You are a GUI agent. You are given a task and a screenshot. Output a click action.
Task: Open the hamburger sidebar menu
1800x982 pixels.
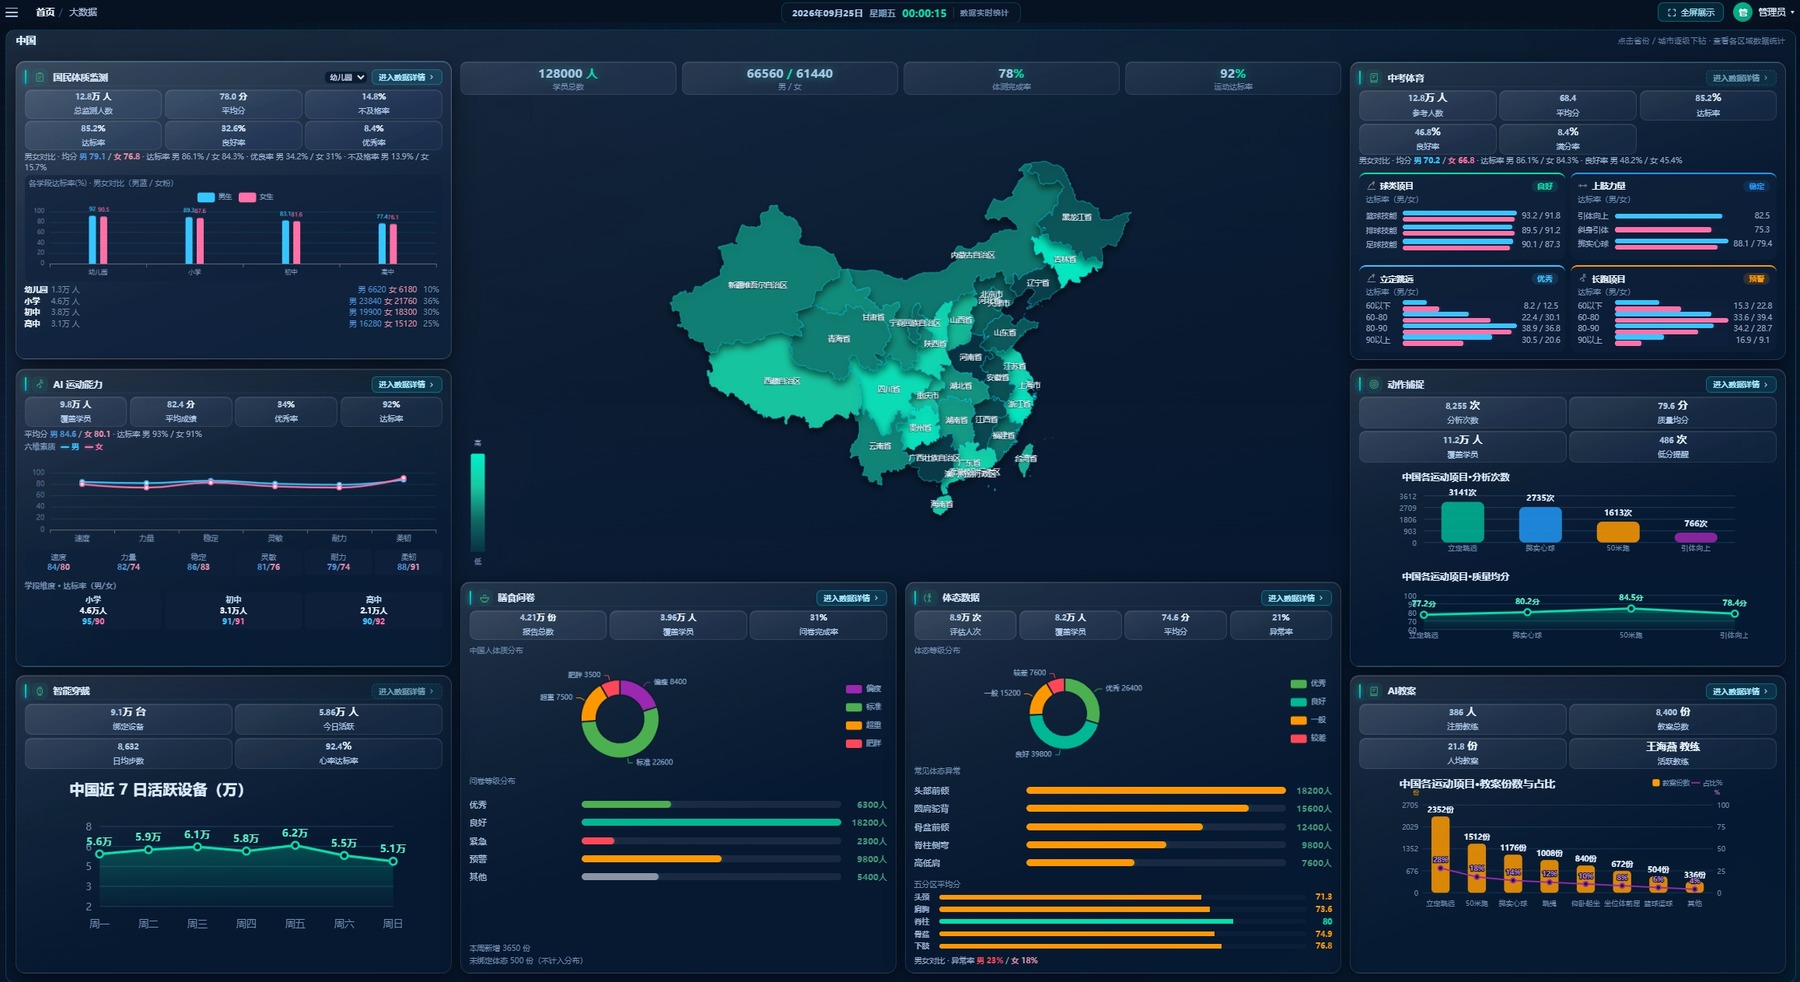tap(12, 12)
